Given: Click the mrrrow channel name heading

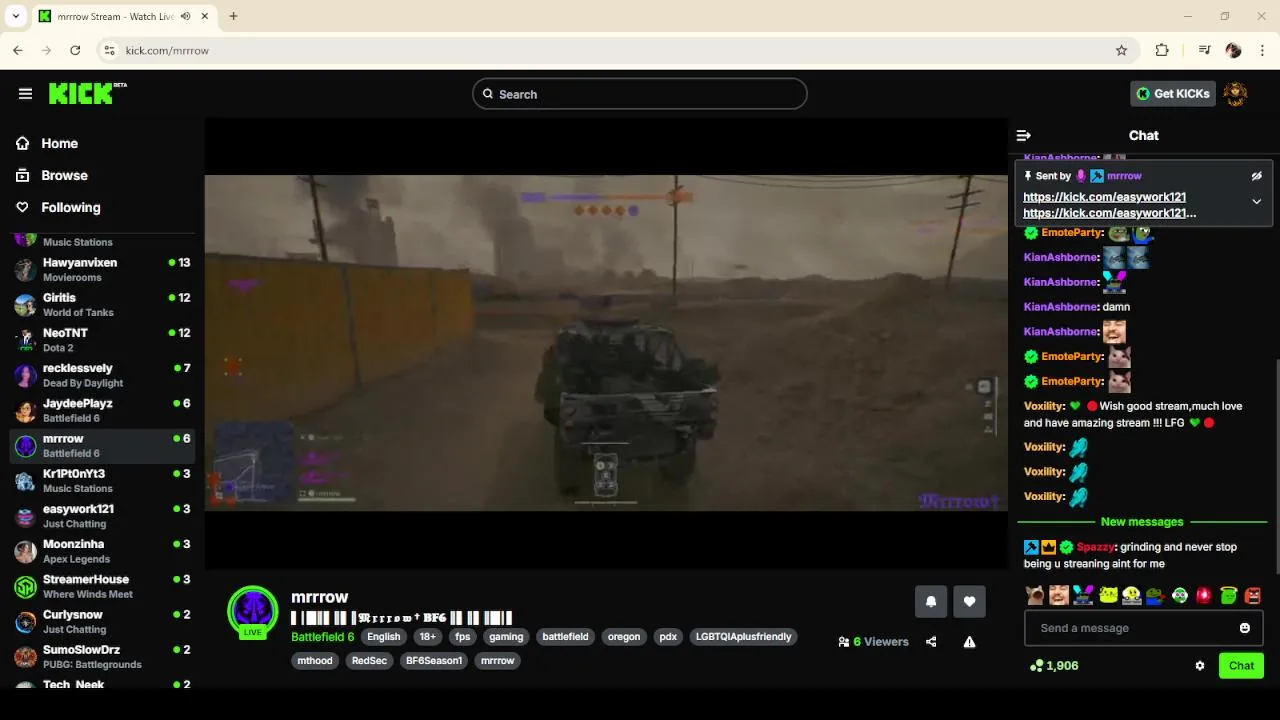Looking at the screenshot, I should (x=320, y=597).
